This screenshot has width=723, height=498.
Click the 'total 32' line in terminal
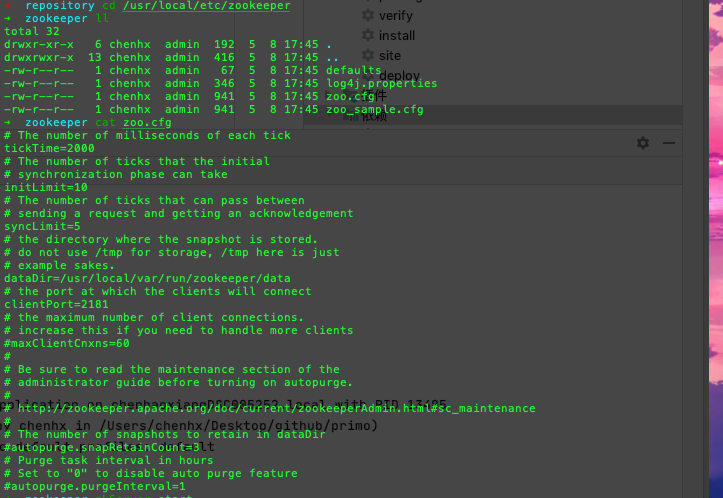click(32, 31)
